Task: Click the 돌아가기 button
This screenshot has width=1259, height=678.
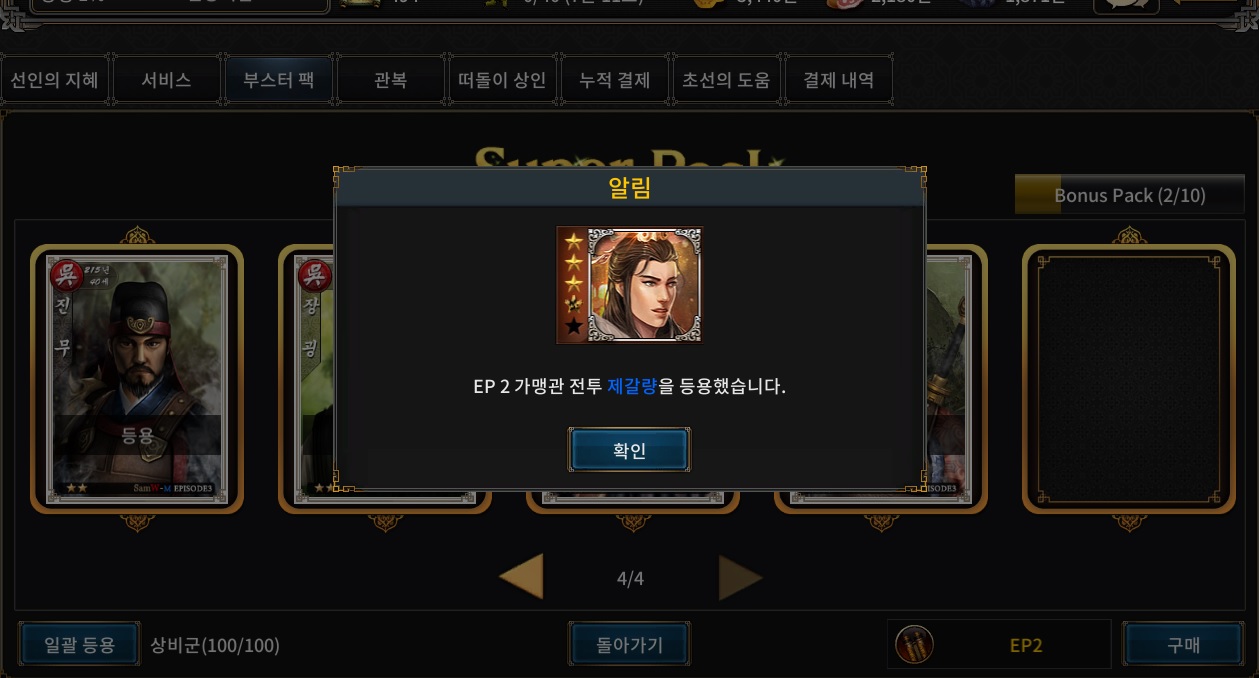Action: pyautogui.click(x=629, y=645)
